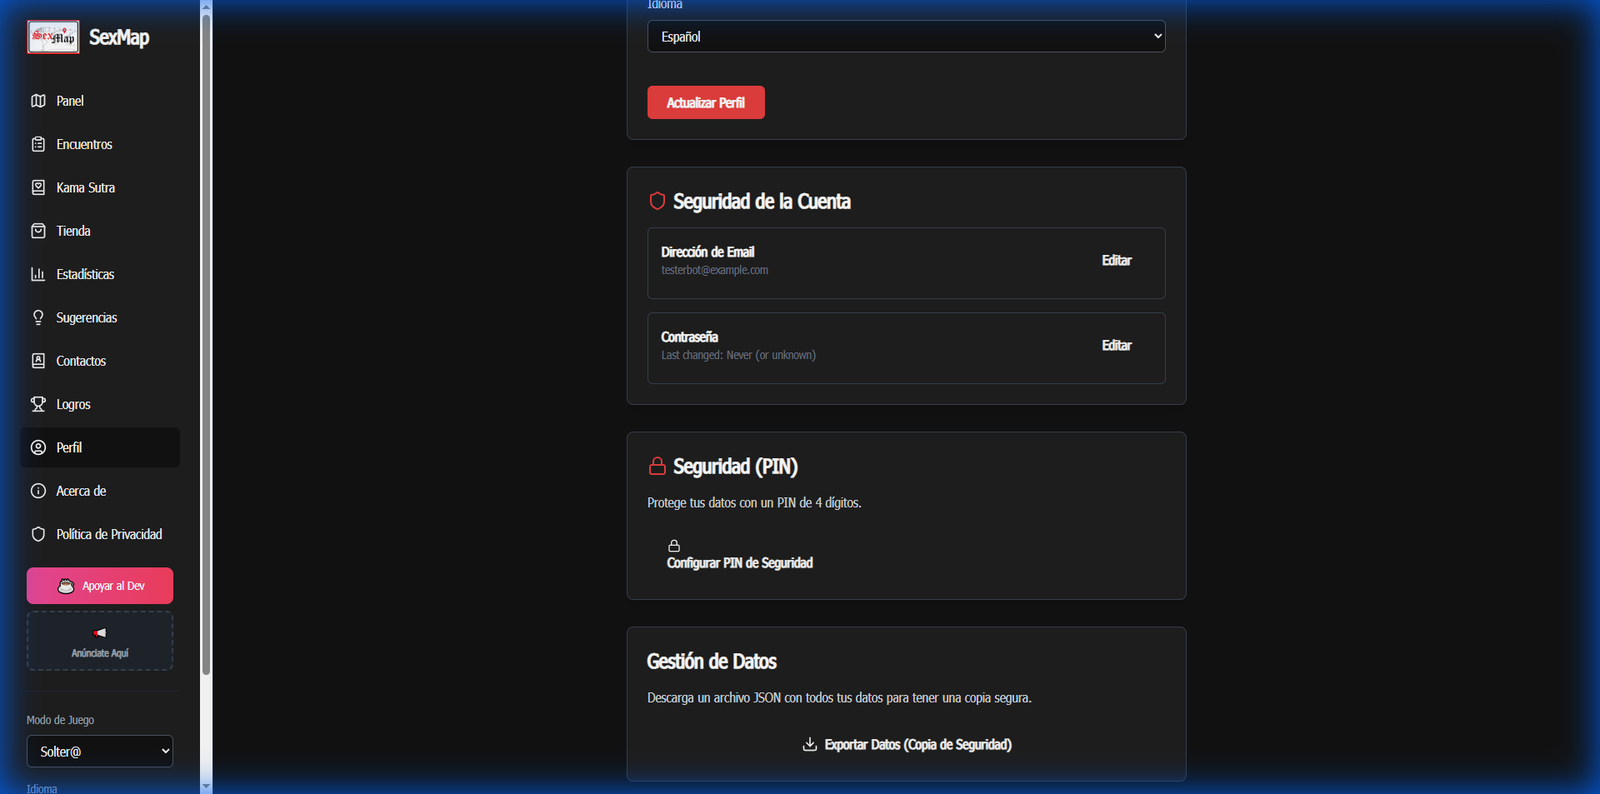Screen dimensions: 1600x794
Task: Go to the Perfil section
Action: coord(69,448)
